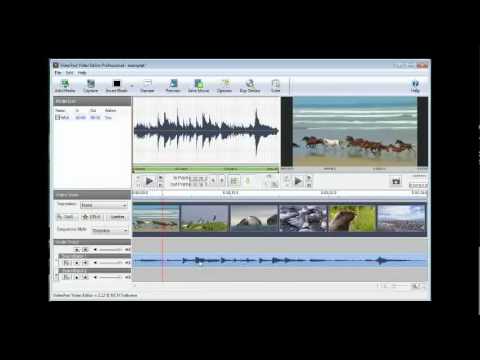Click the Preview toolbar icon
Image resolution: width=480 pixels, height=360 pixels.
pyautogui.click(x=173, y=86)
